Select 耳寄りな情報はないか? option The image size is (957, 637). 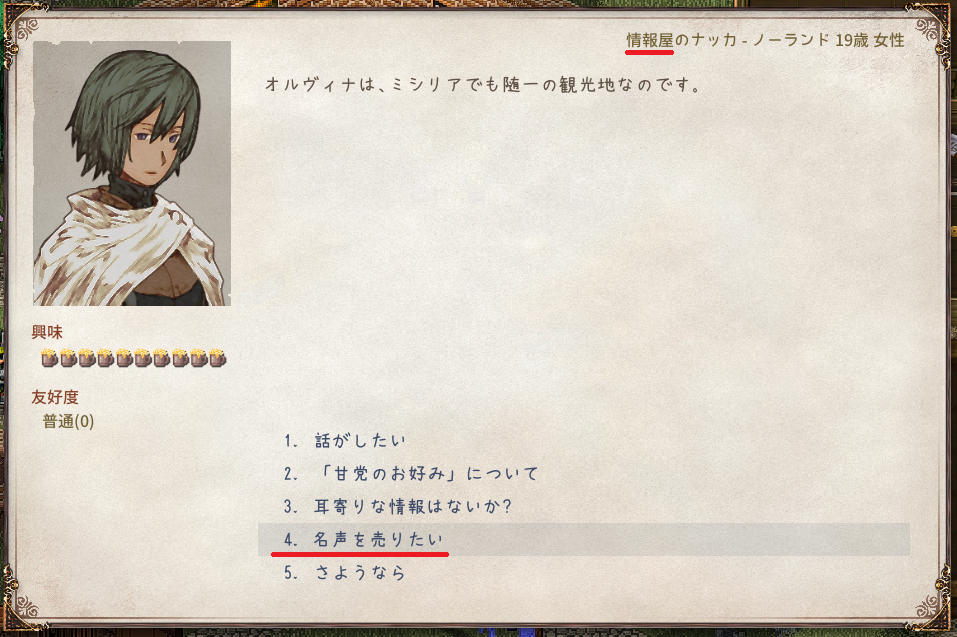(x=397, y=506)
